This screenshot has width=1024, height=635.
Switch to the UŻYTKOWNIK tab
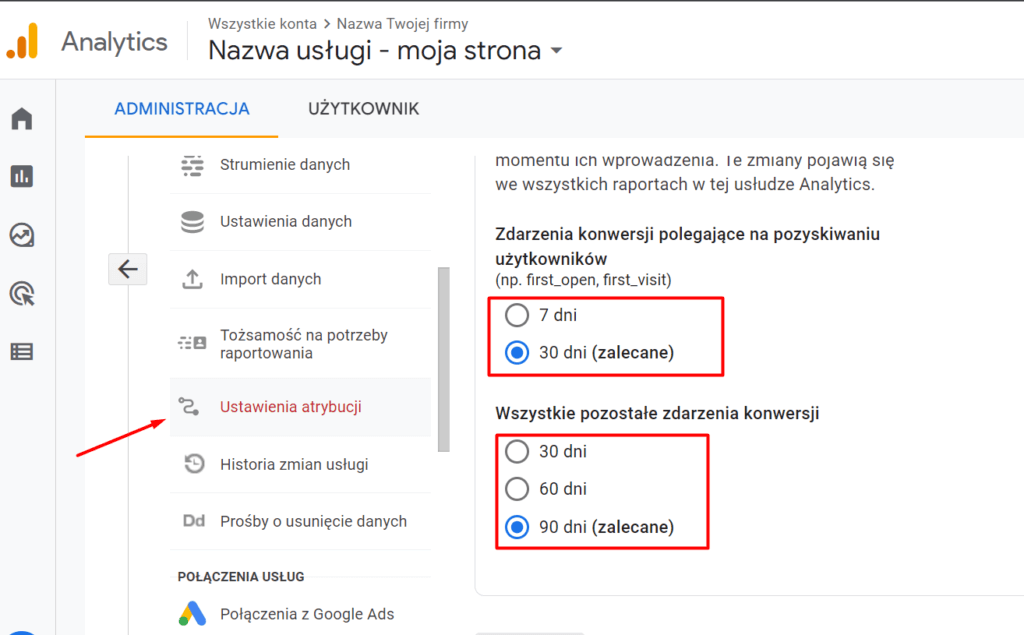[363, 109]
